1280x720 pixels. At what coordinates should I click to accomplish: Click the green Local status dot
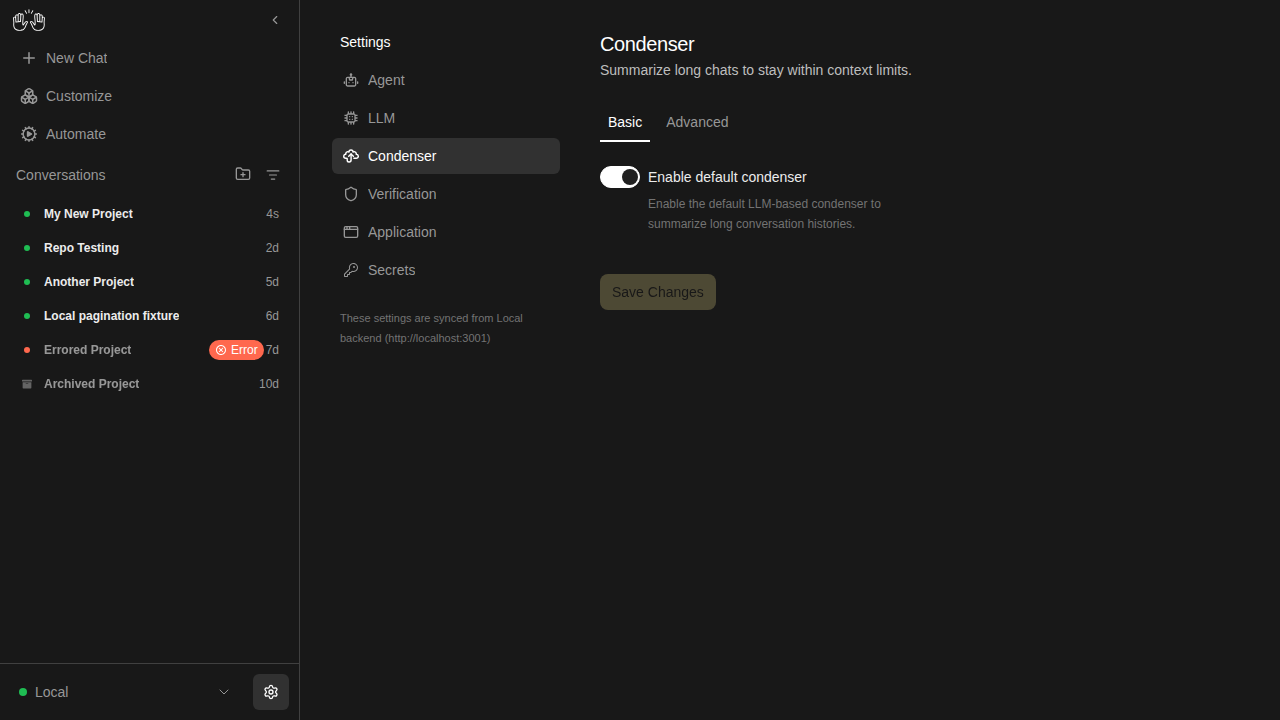pyautogui.click(x=23, y=692)
